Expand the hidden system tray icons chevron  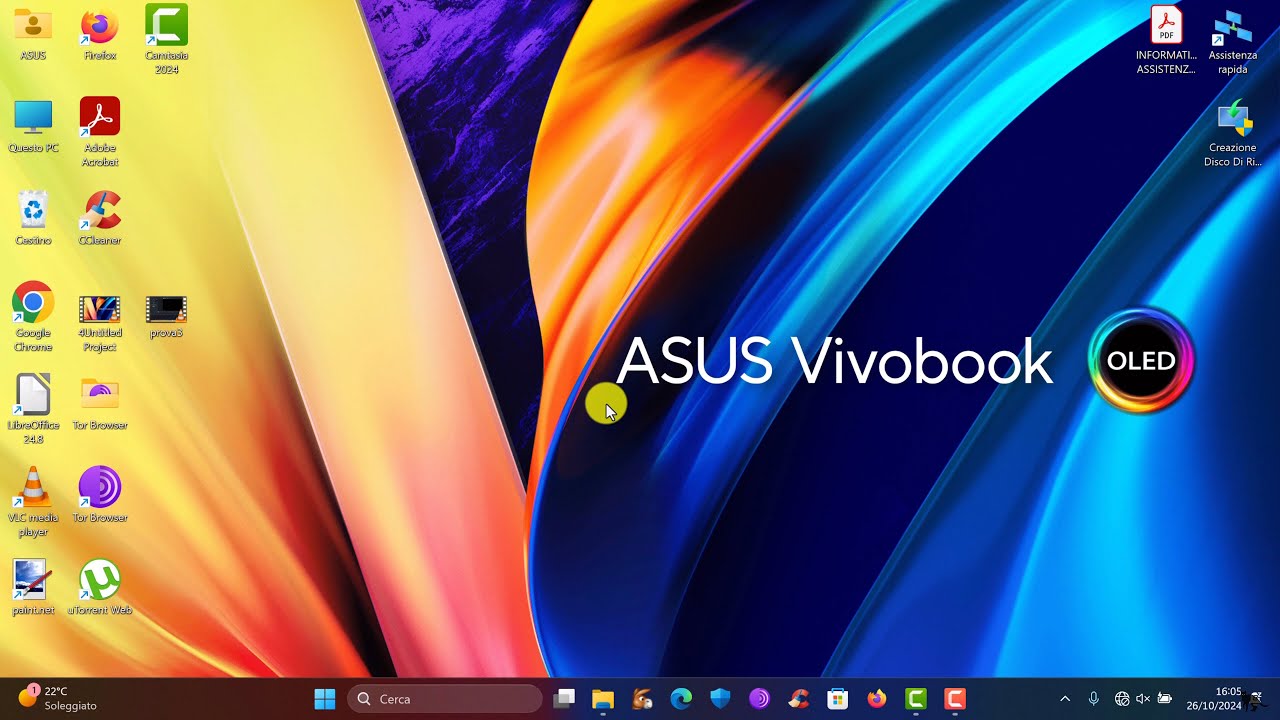pos(1065,699)
